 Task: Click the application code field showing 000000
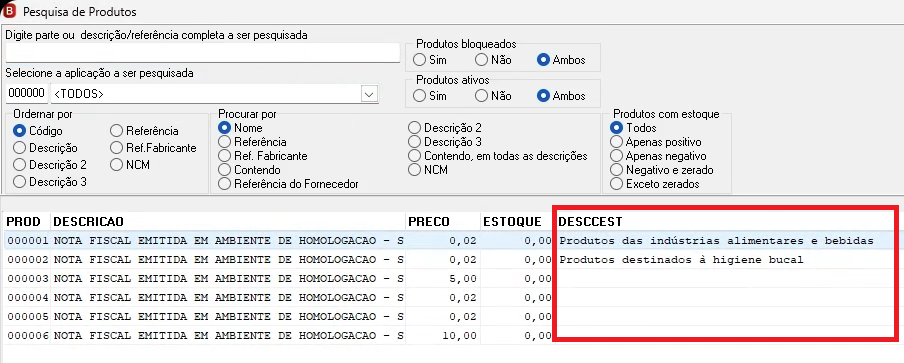[x=27, y=93]
